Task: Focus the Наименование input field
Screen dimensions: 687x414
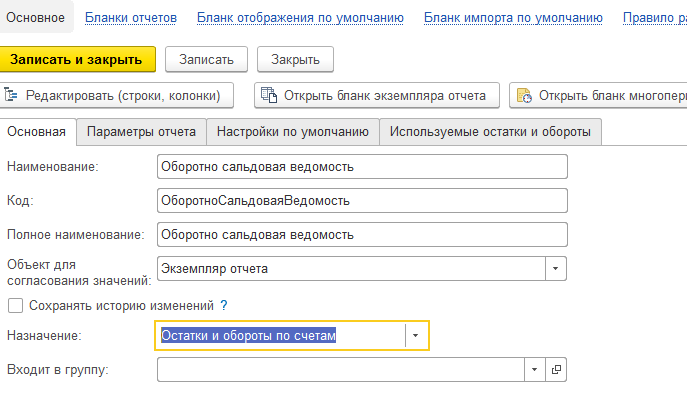Action: pyautogui.click(x=362, y=166)
